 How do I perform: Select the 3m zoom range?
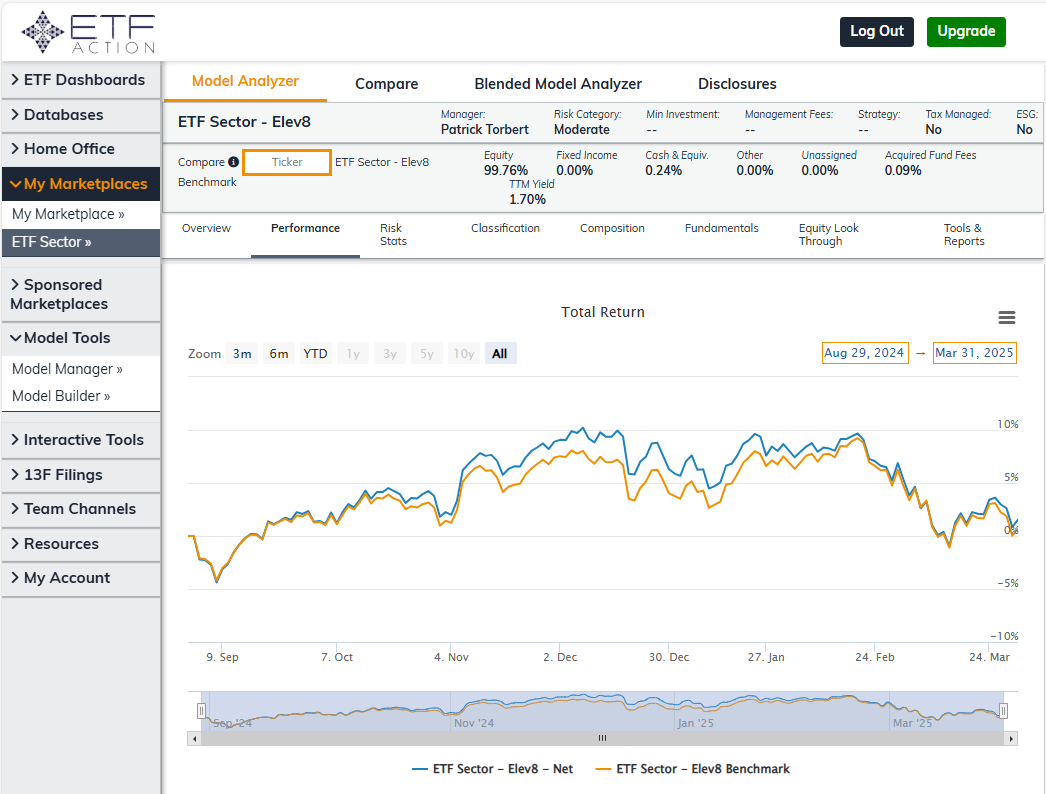click(242, 354)
